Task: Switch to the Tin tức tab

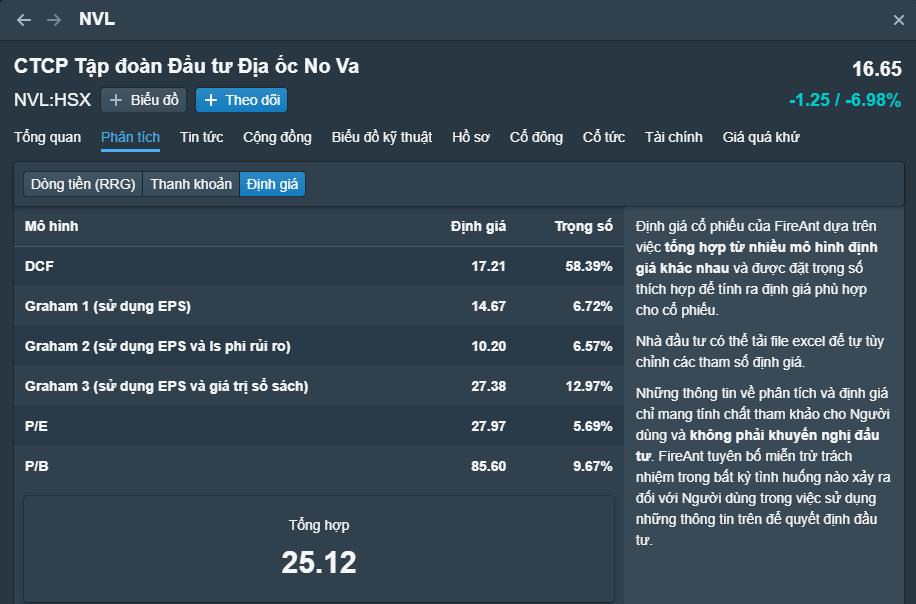Action: [202, 137]
